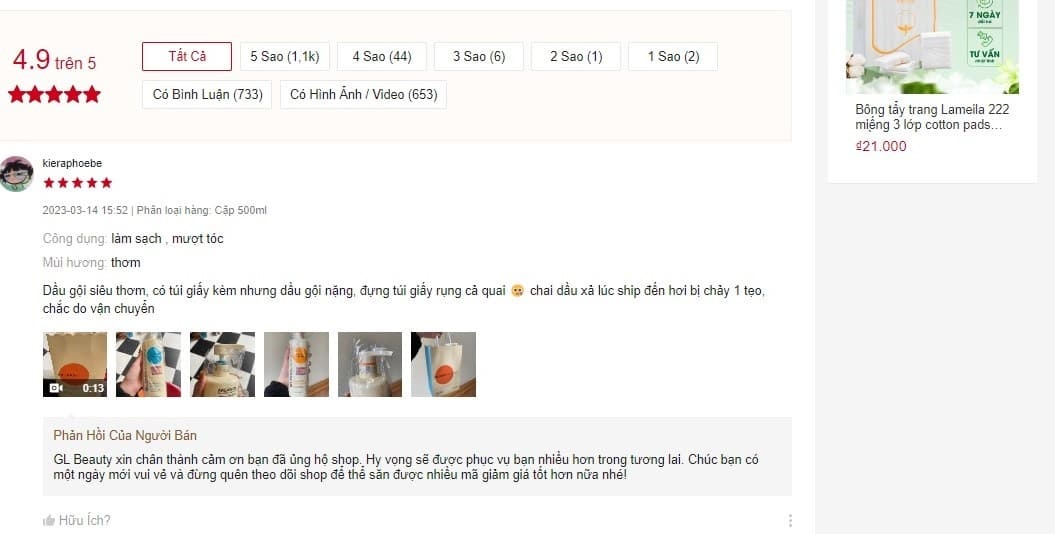Play the 0:13 review video
Screen dimensions: 1055x534
click(75, 364)
